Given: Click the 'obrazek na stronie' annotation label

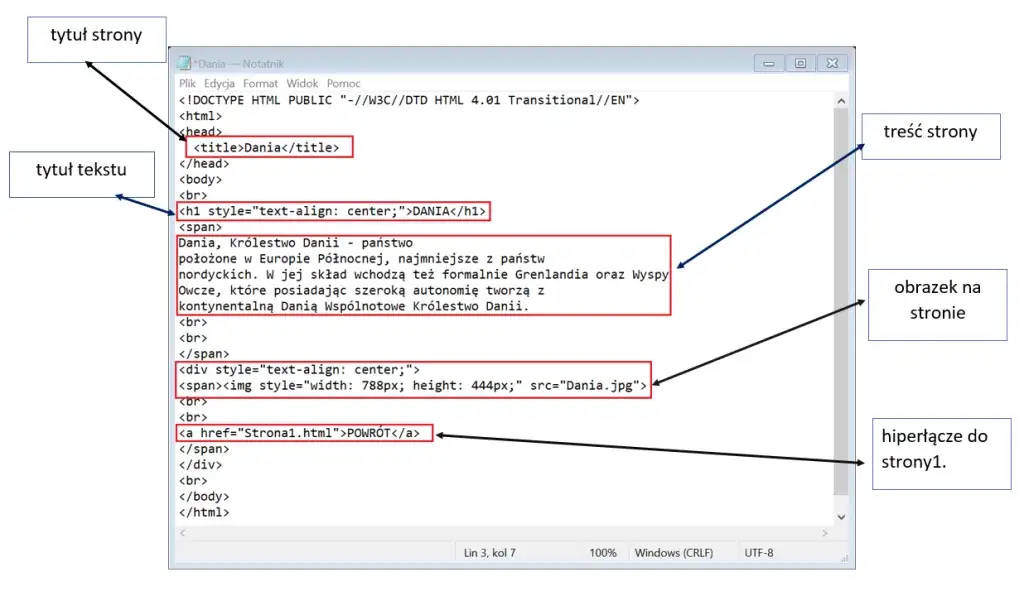Looking at the screenshot, I should coord(937,305).
